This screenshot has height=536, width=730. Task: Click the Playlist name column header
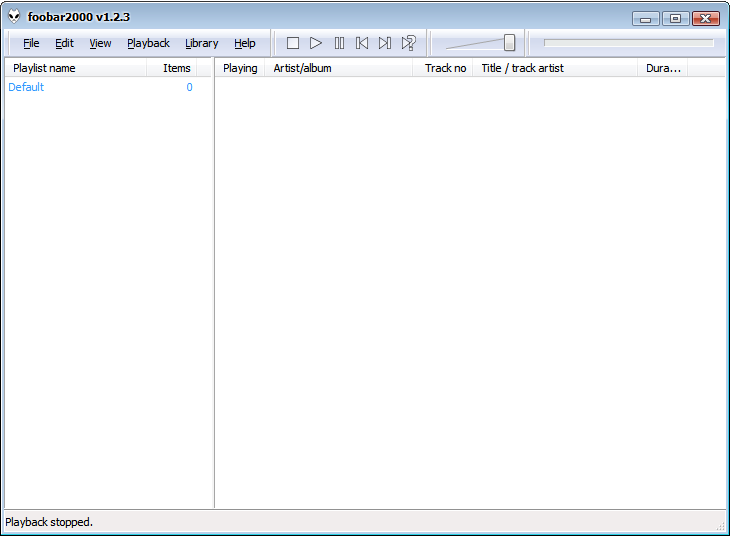76,68
